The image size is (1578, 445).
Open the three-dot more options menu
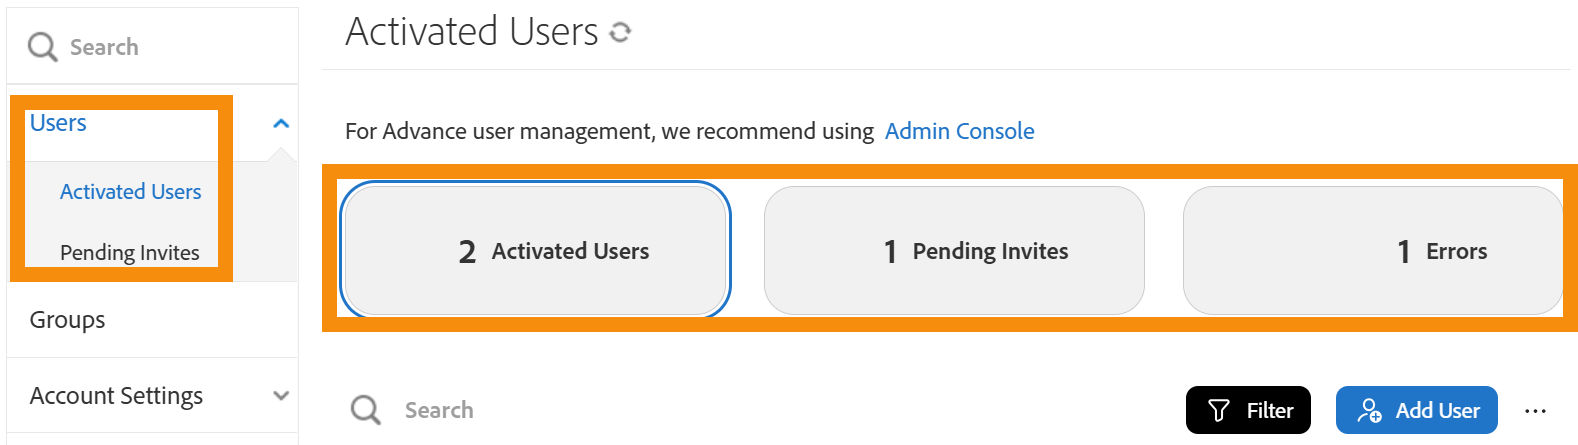(x=1535, y=410)
